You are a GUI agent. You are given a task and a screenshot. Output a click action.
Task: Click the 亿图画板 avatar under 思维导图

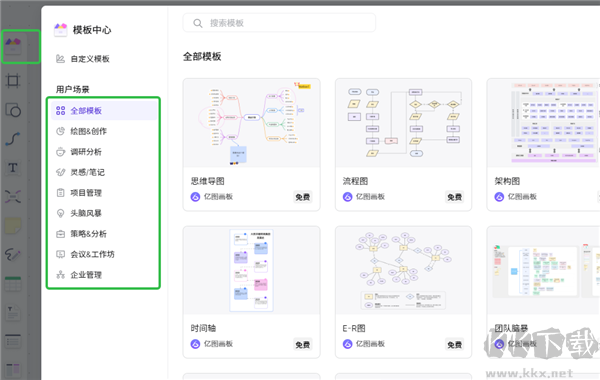tap(195, 197)
